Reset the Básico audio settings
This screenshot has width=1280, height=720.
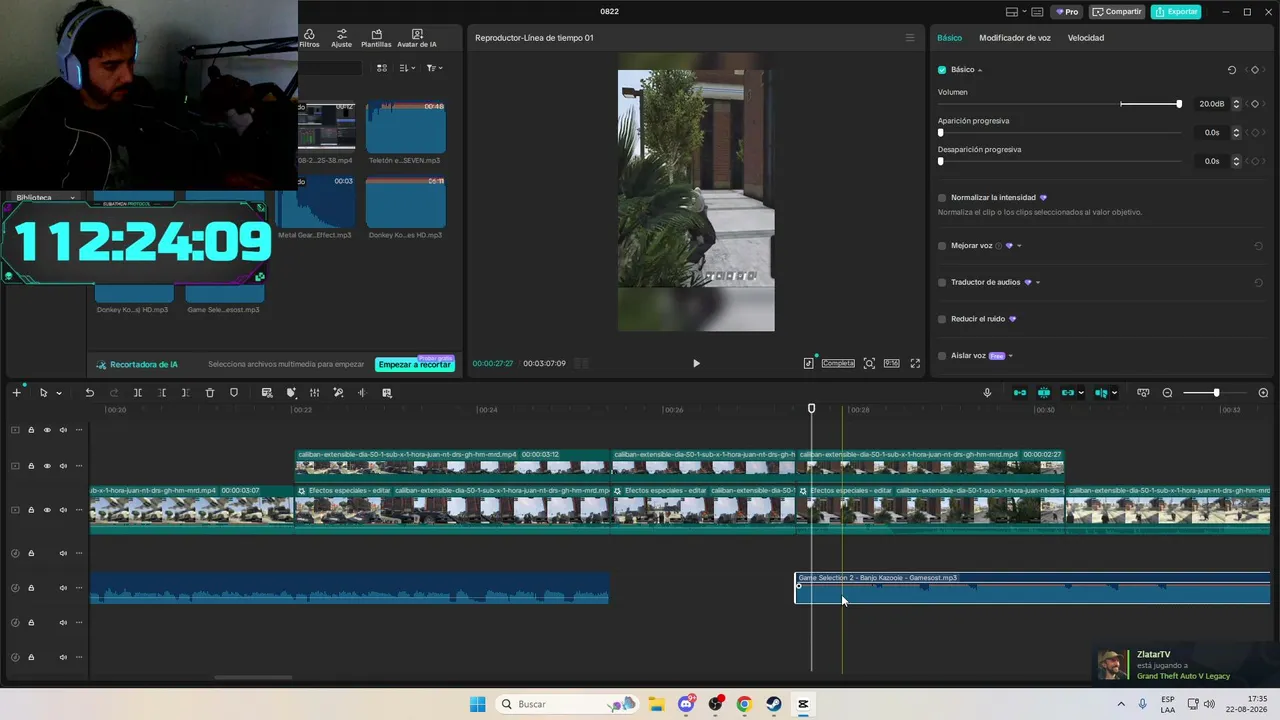pyautogui.click(x=1231, y=70)
